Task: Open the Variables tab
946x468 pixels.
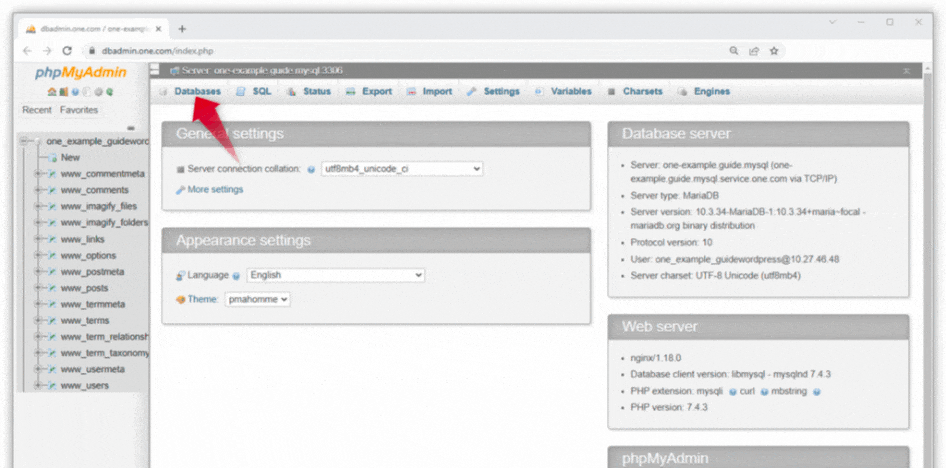Action: [x=571, y=92]
